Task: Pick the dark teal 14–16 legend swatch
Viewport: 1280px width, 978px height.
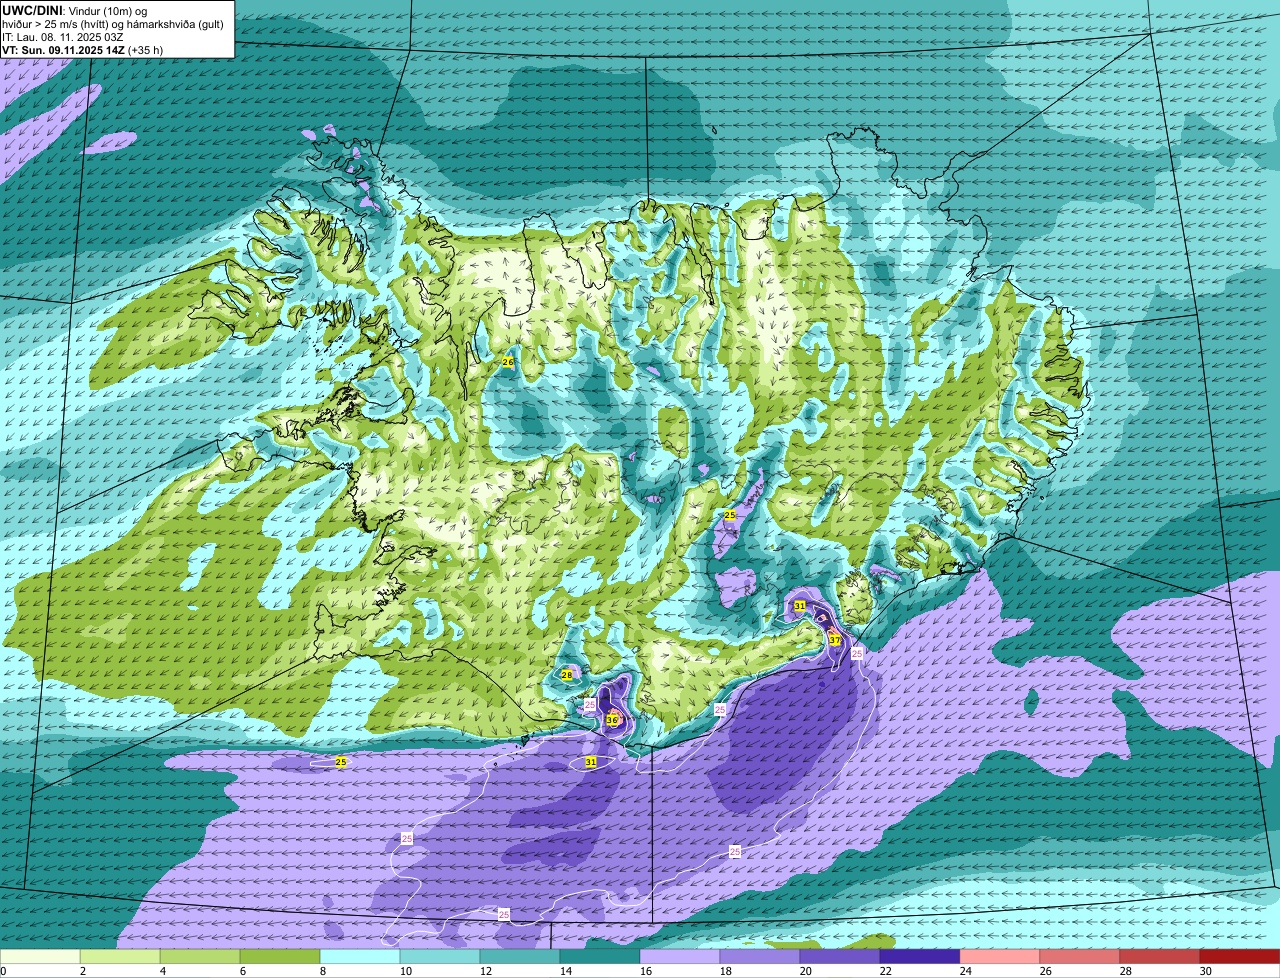Action: tap(600, 957)
